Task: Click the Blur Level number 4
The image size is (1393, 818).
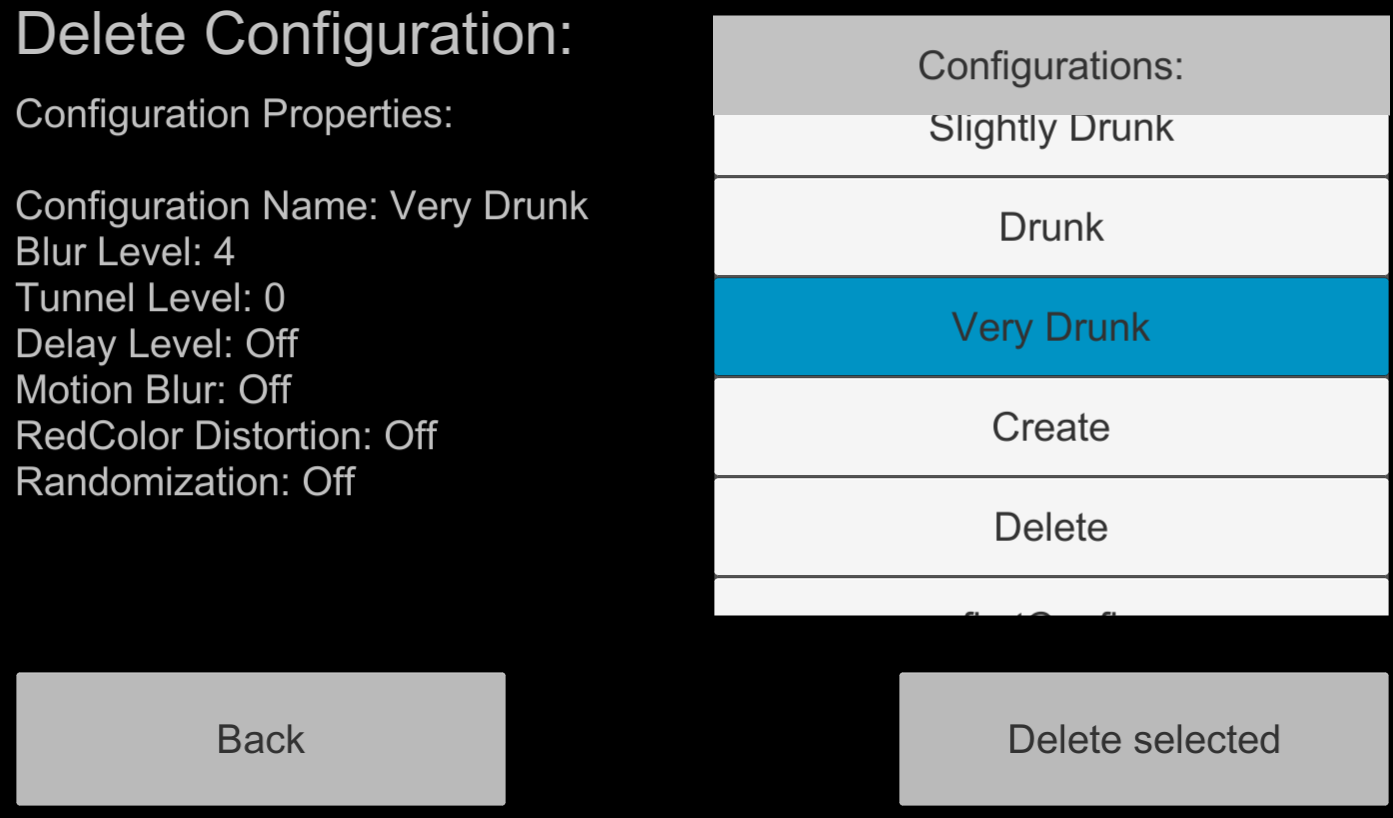Action: [224, 252]
